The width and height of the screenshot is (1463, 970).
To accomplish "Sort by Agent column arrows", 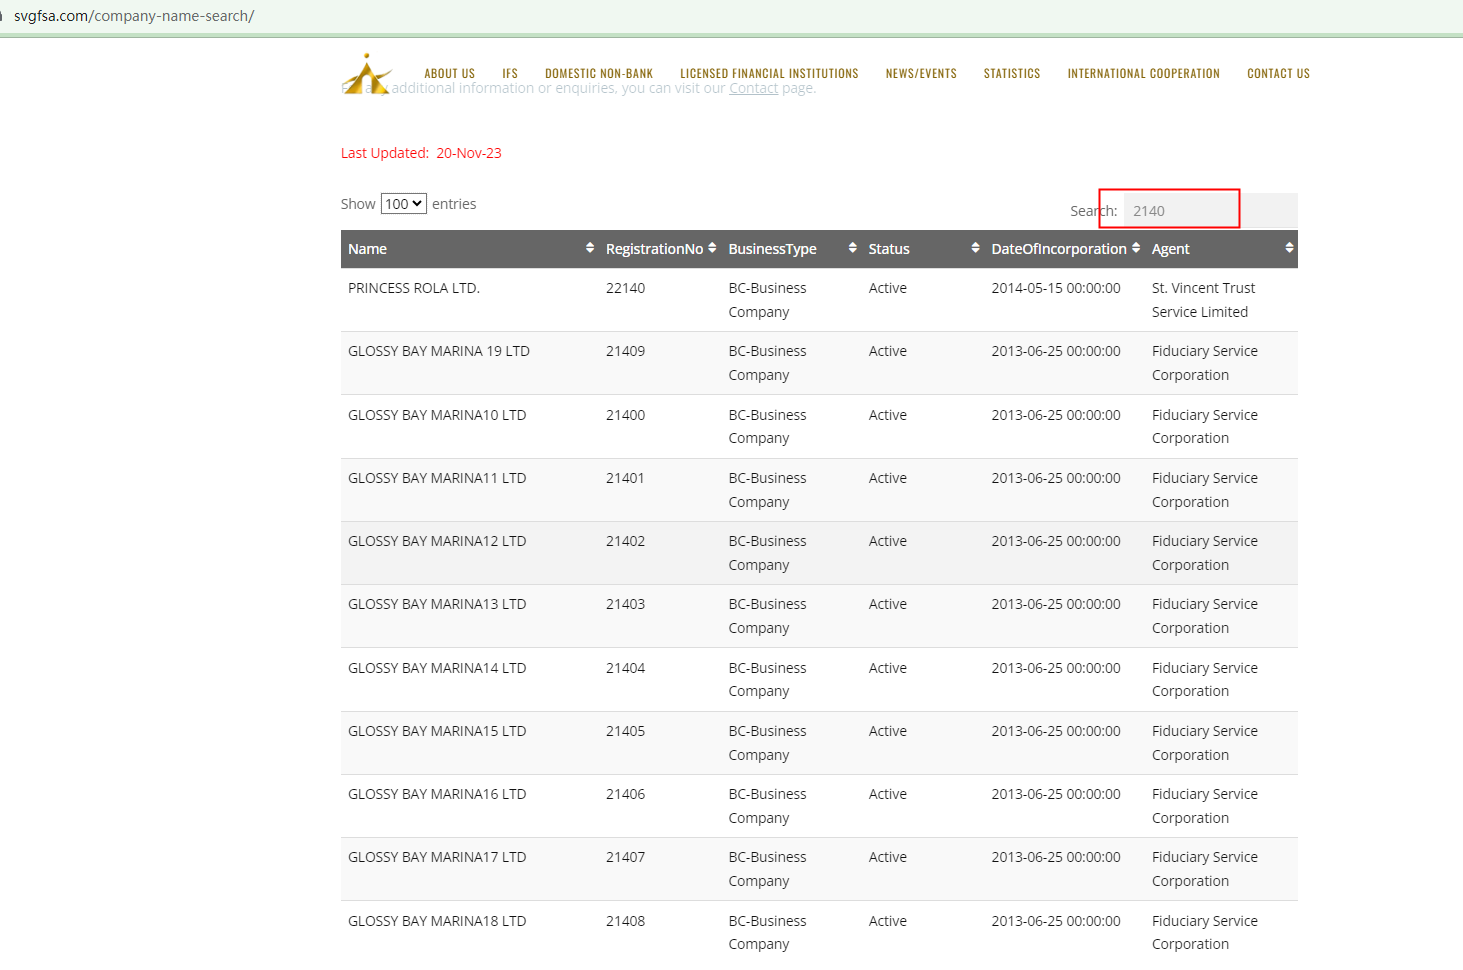I will tap(1289, 248).
